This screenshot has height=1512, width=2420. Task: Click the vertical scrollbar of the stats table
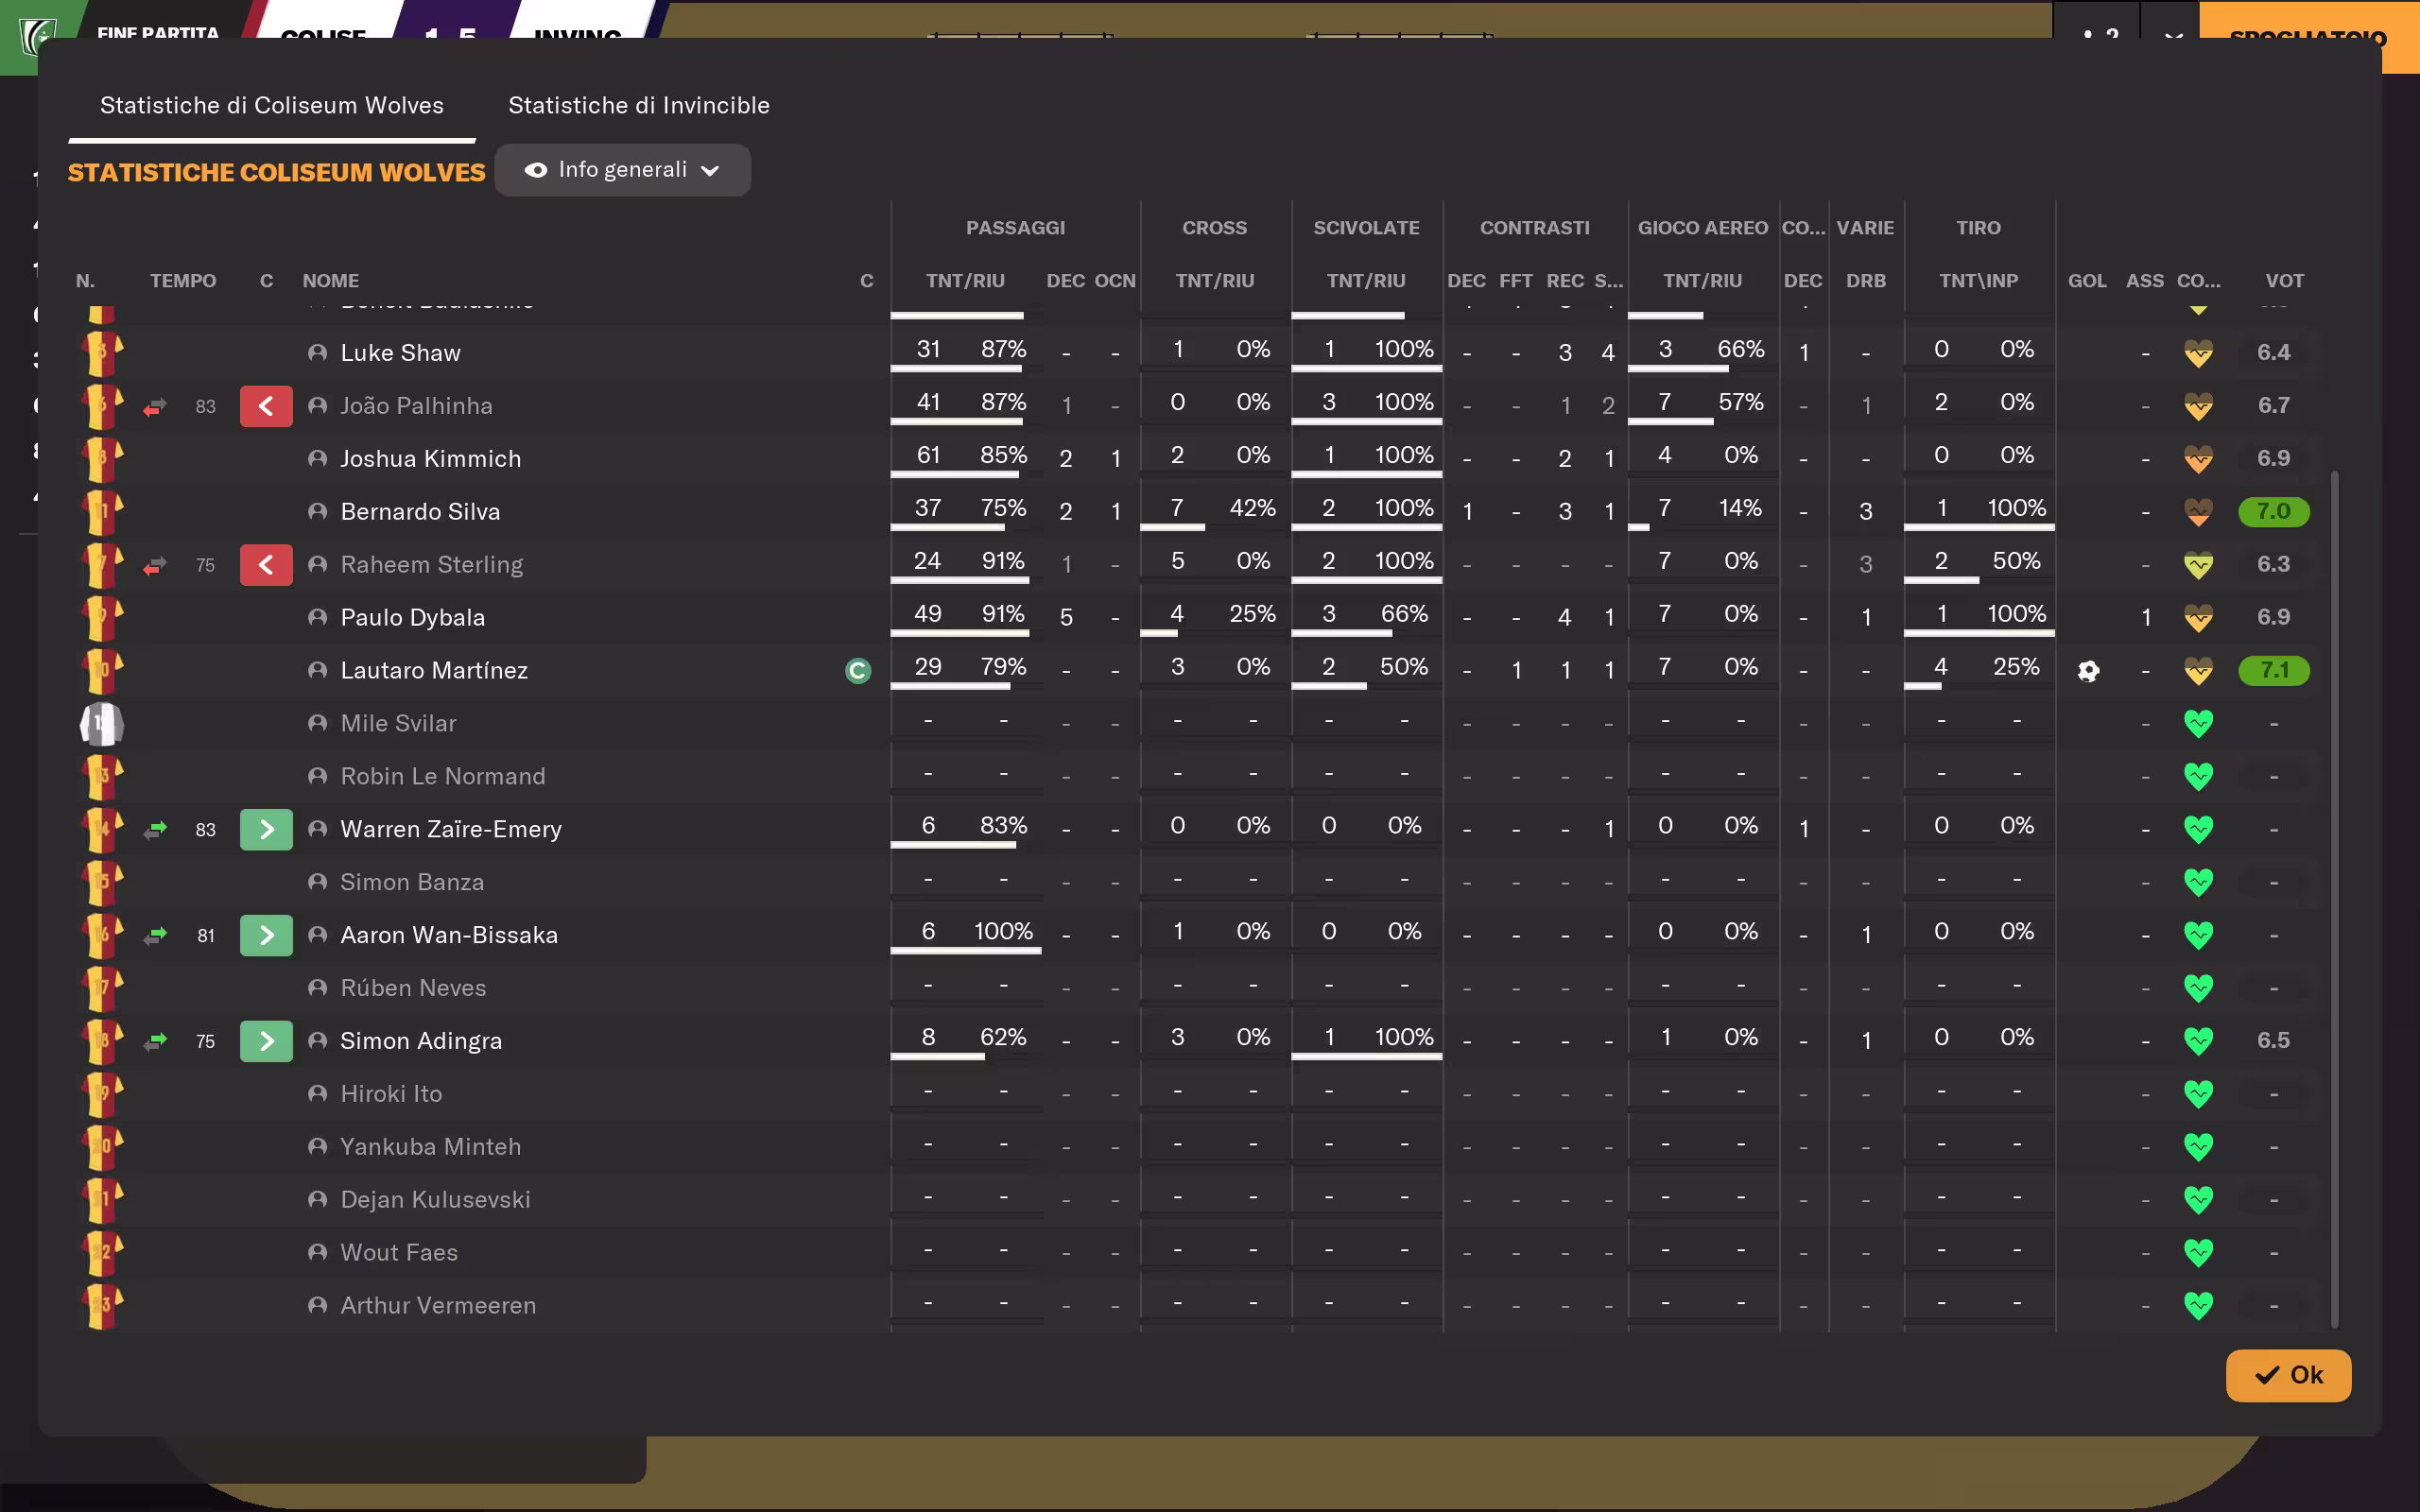tap(2334, 900)
